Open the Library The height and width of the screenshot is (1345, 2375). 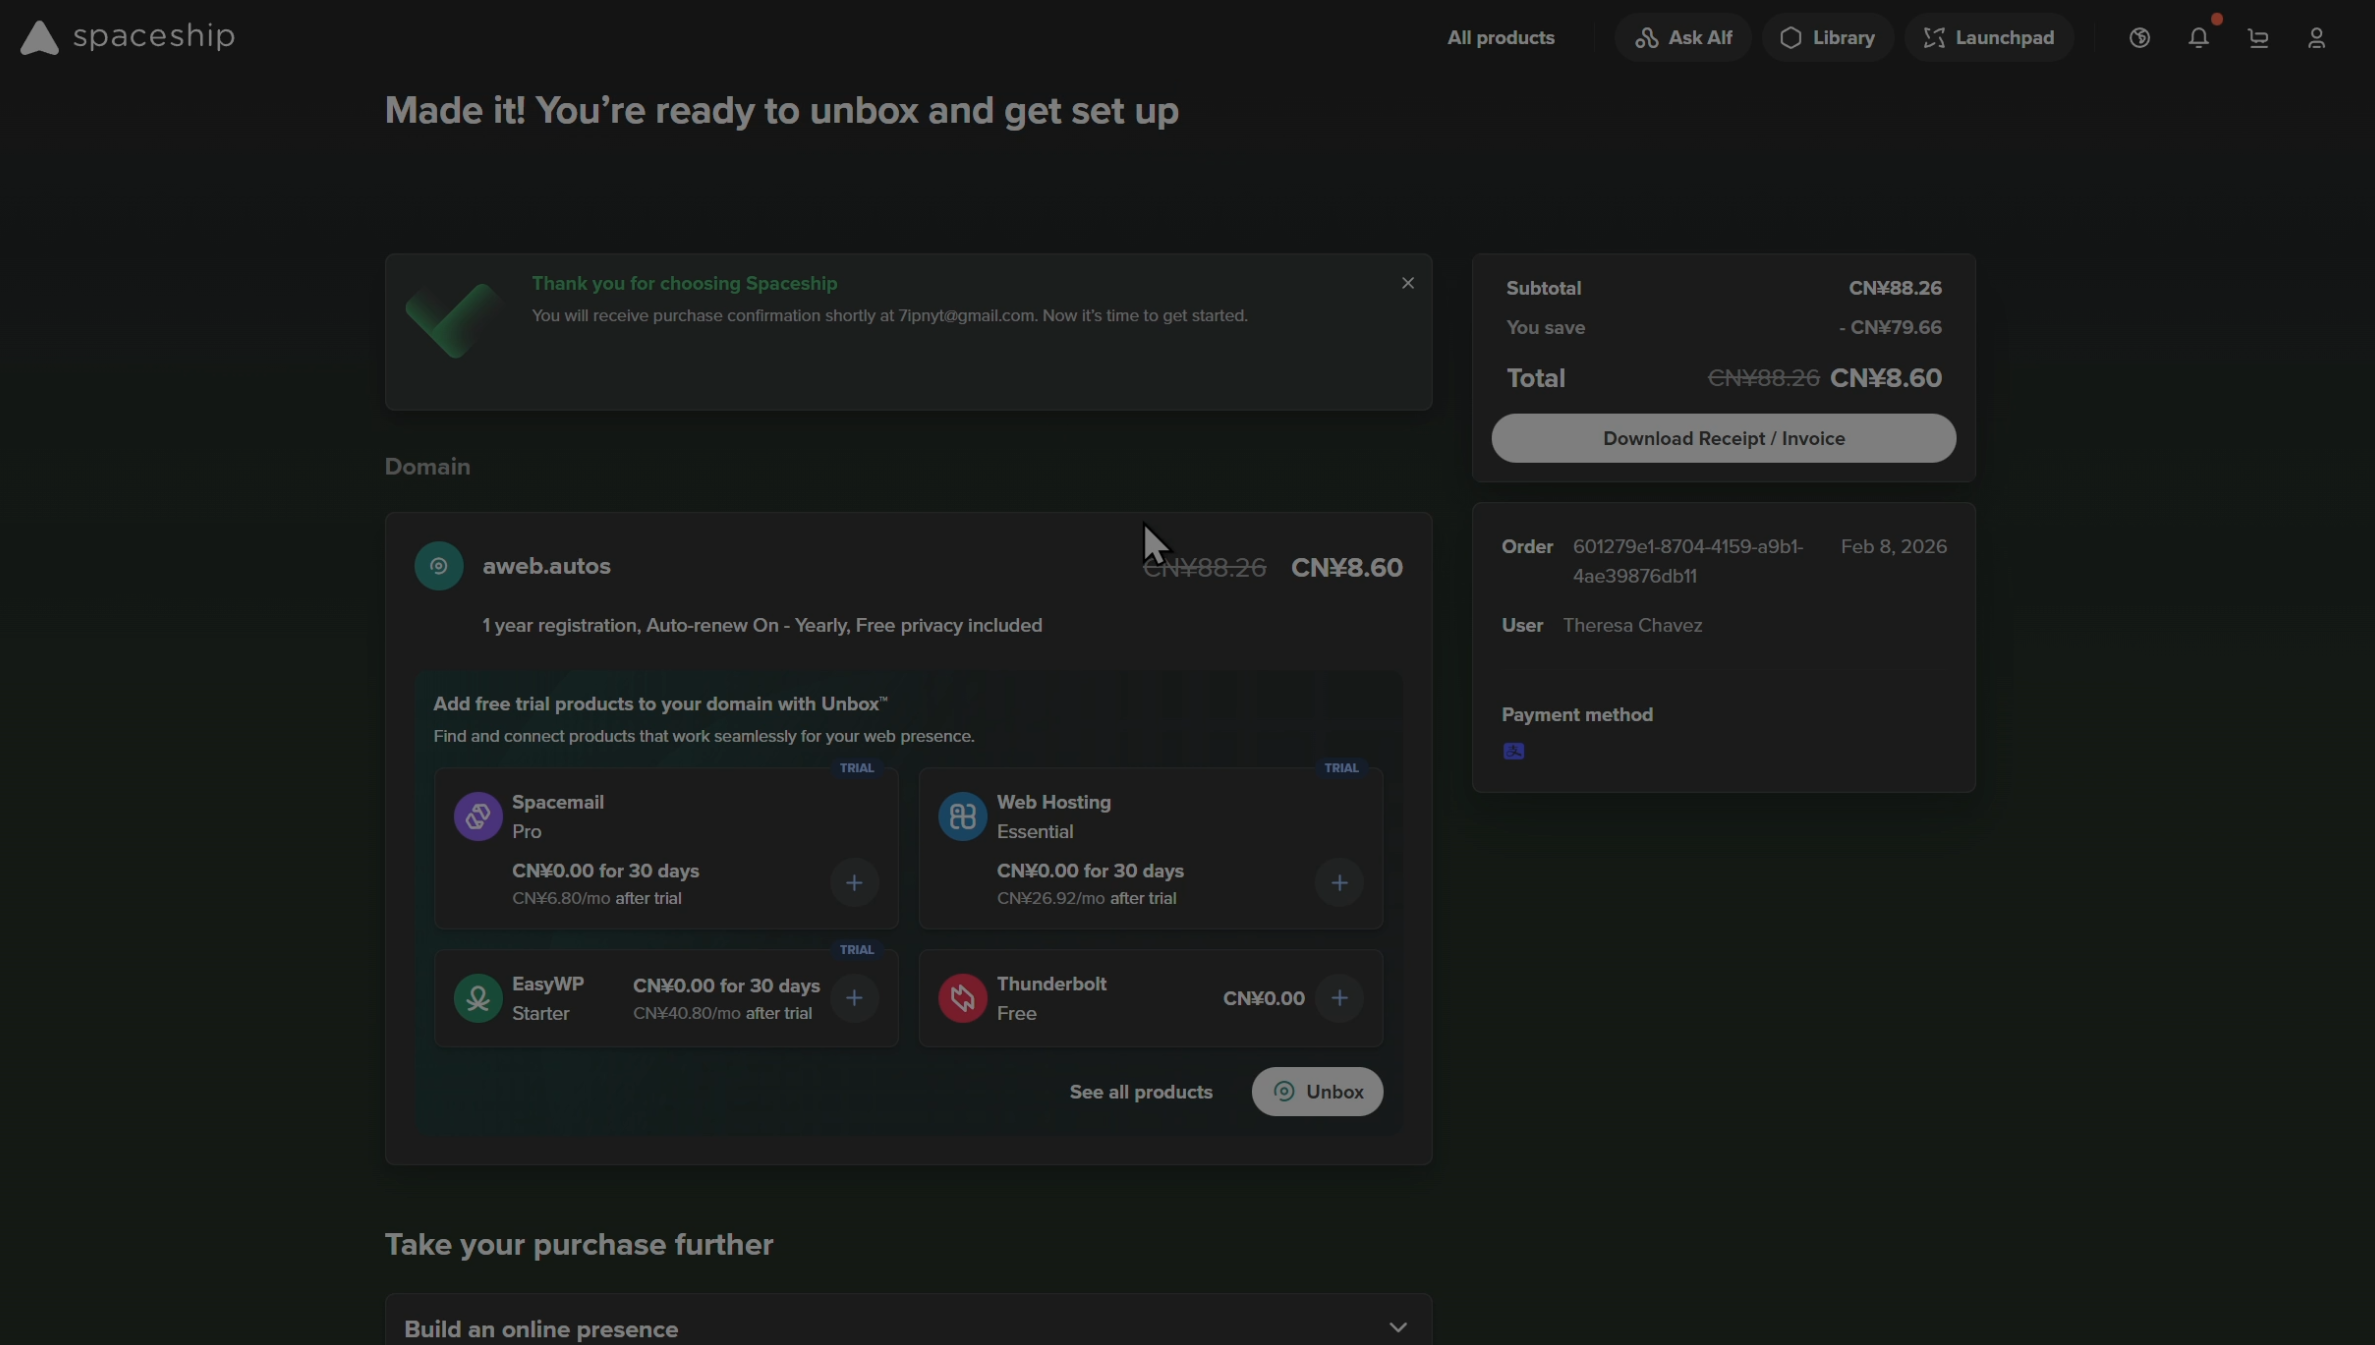[1828, 38]
